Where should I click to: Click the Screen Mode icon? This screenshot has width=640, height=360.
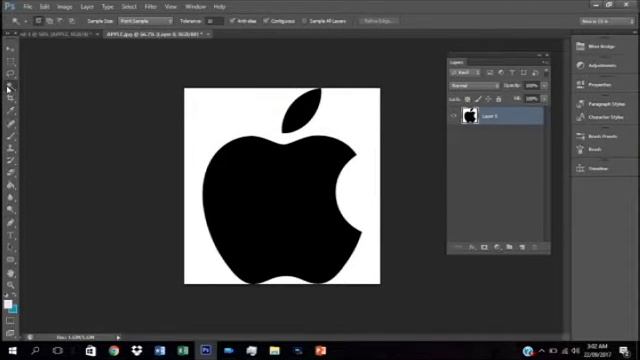[x=10, y=333]
